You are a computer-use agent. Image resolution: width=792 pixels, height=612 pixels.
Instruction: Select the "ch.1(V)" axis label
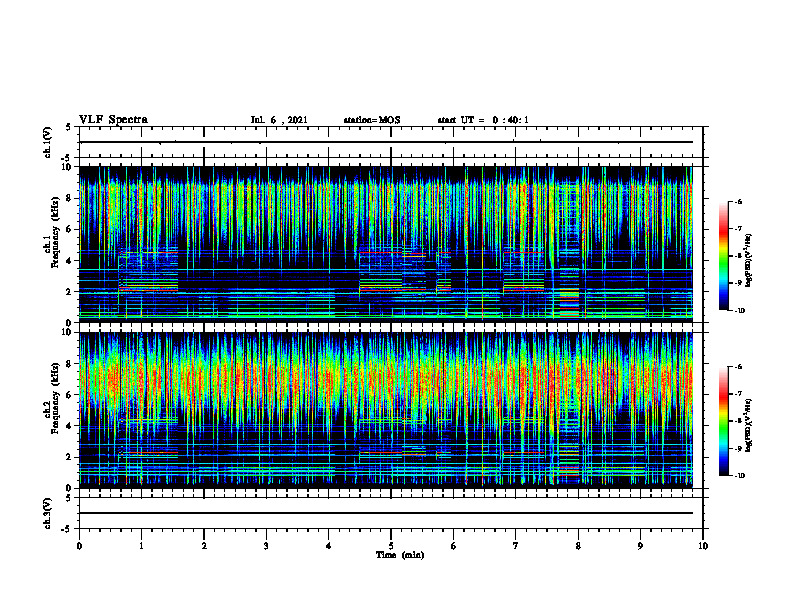47,142
